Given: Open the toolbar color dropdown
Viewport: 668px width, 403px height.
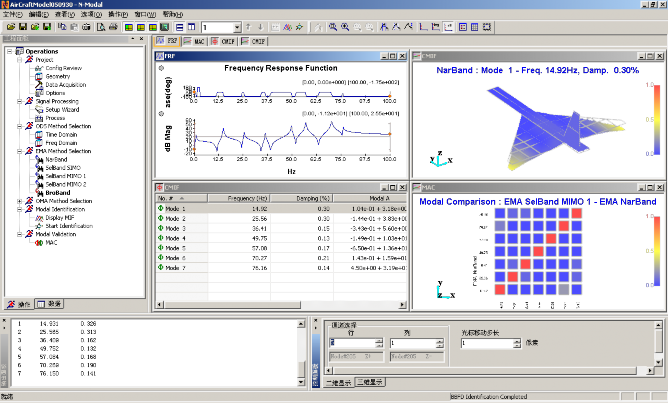Looking at the screenshot, I should [238, 27].
